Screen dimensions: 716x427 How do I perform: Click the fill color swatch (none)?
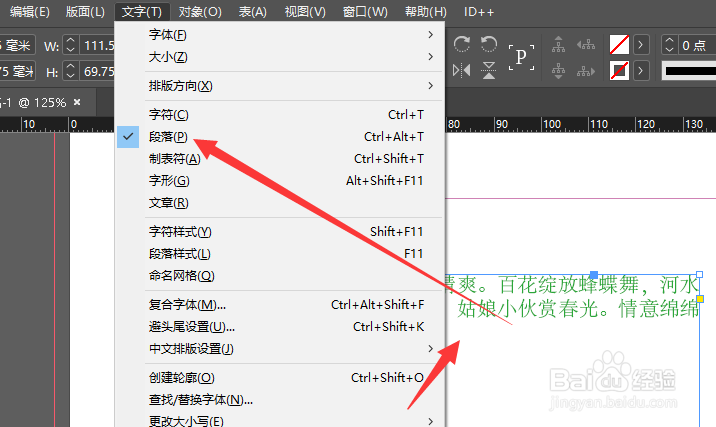619,45
